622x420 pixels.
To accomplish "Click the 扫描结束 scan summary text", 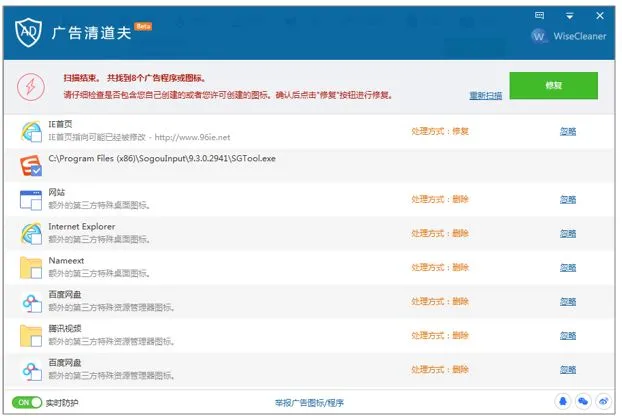I will coord(135,78).
